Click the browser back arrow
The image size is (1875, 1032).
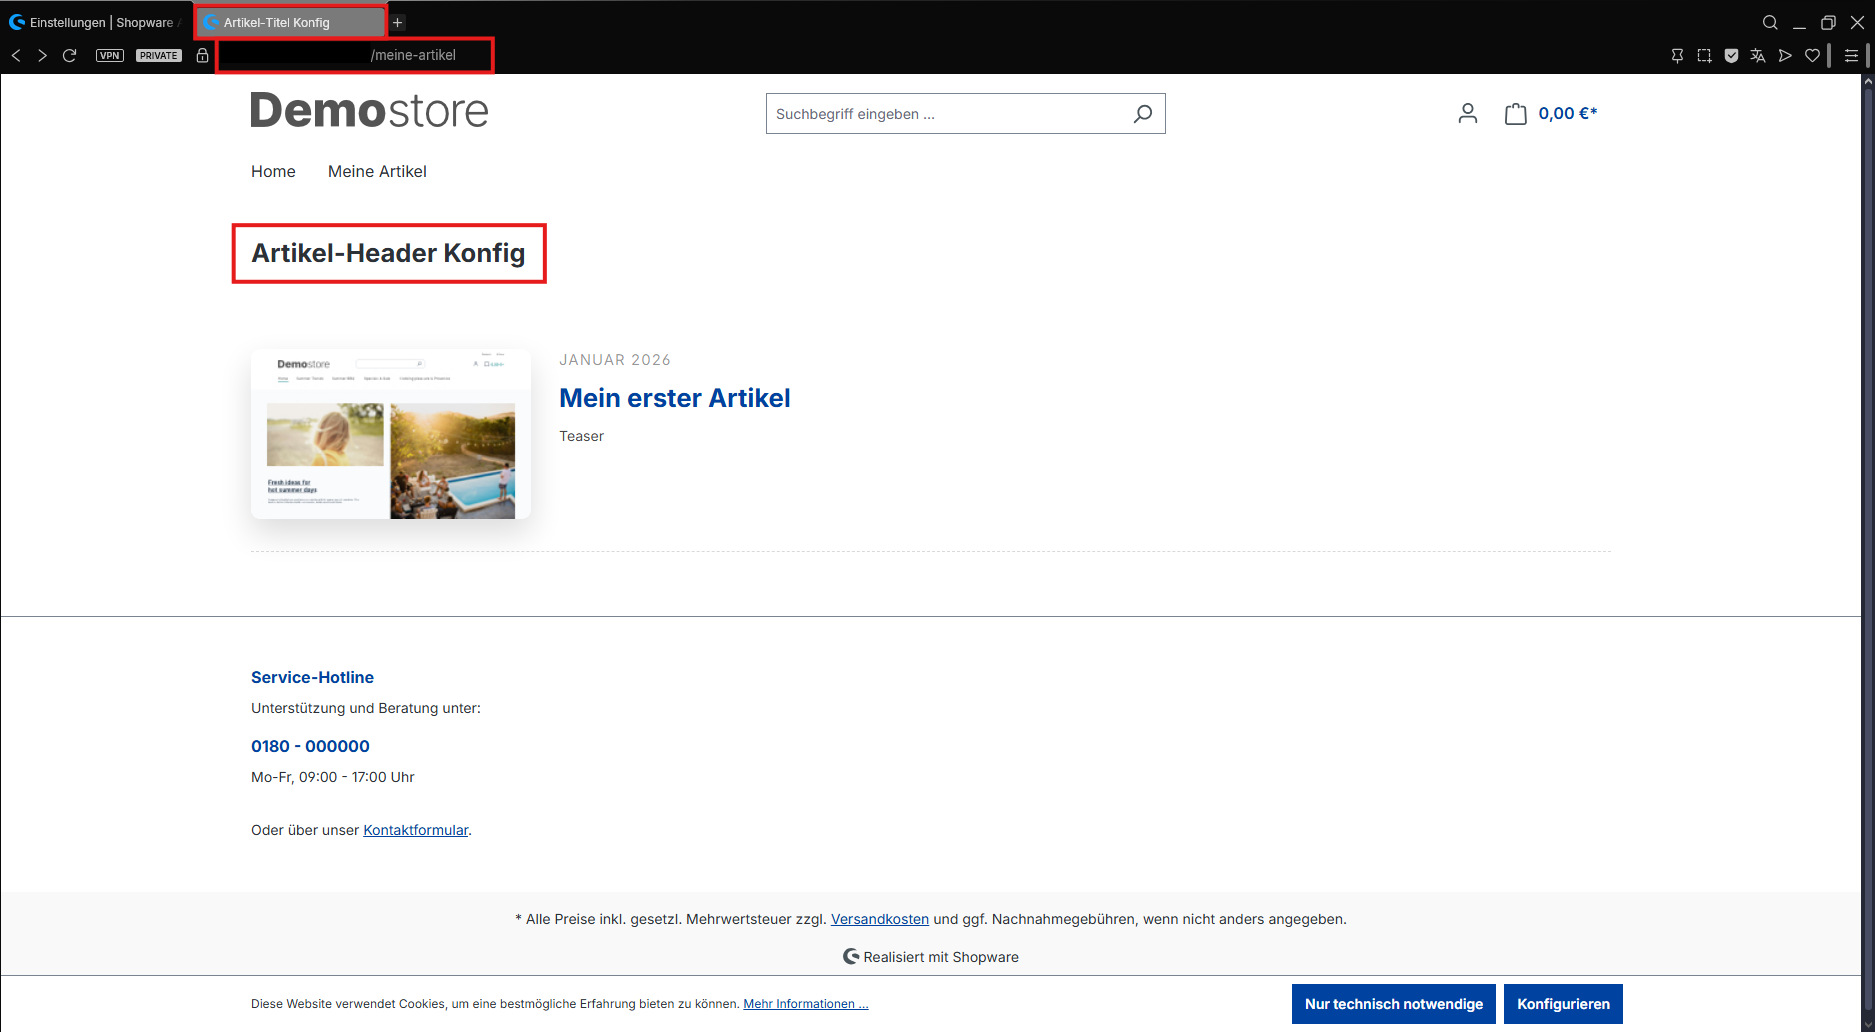16,56
